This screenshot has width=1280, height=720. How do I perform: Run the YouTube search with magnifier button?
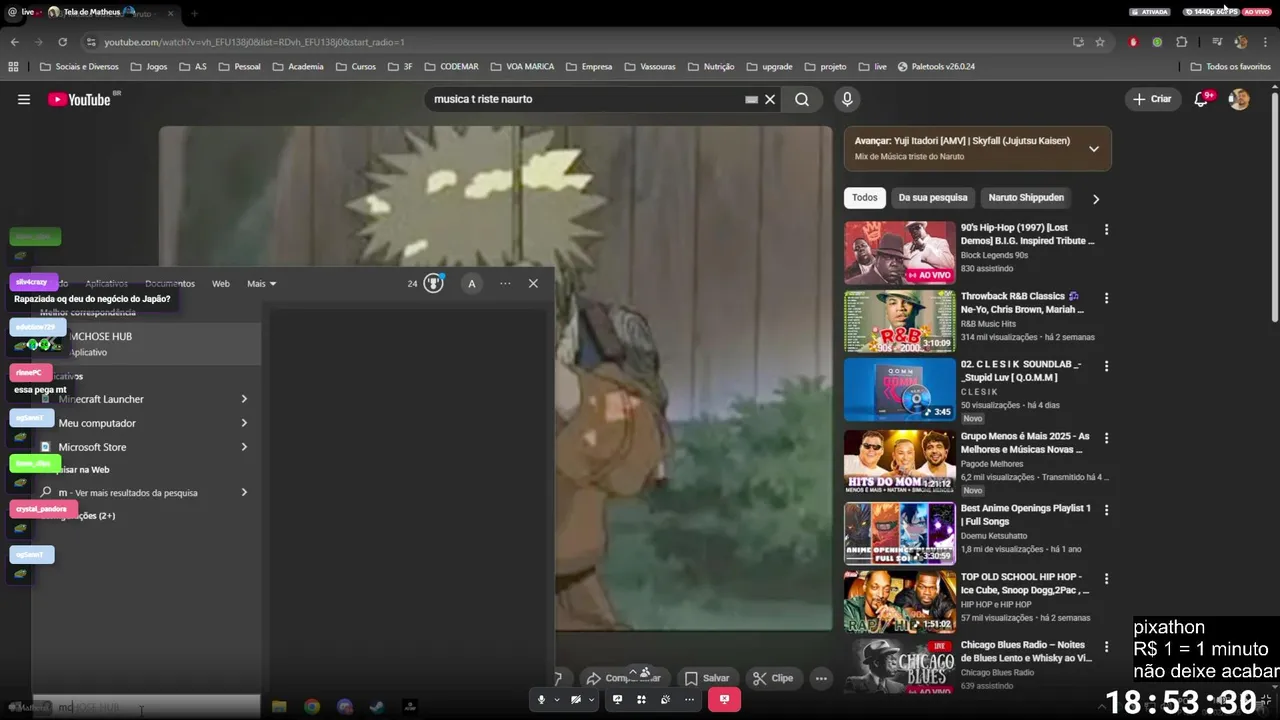(x=802, y=99)
